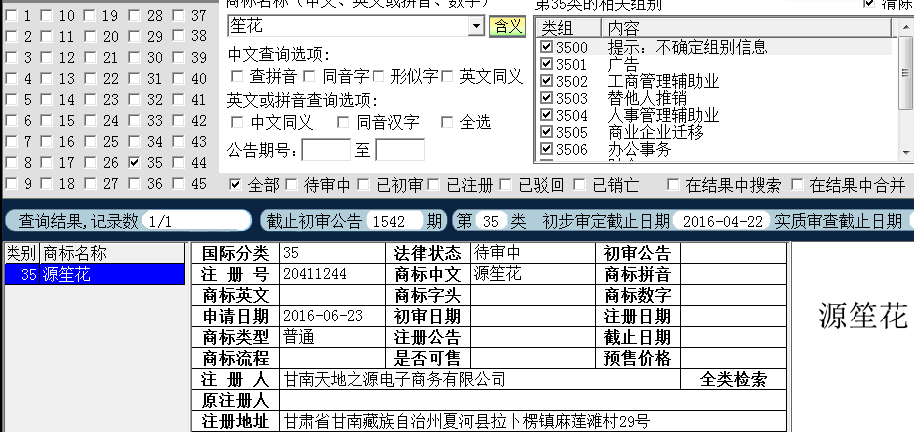Tick the class 45 checkbox
Viewport: 914px width, 432px height.
(x=178, y=184)
